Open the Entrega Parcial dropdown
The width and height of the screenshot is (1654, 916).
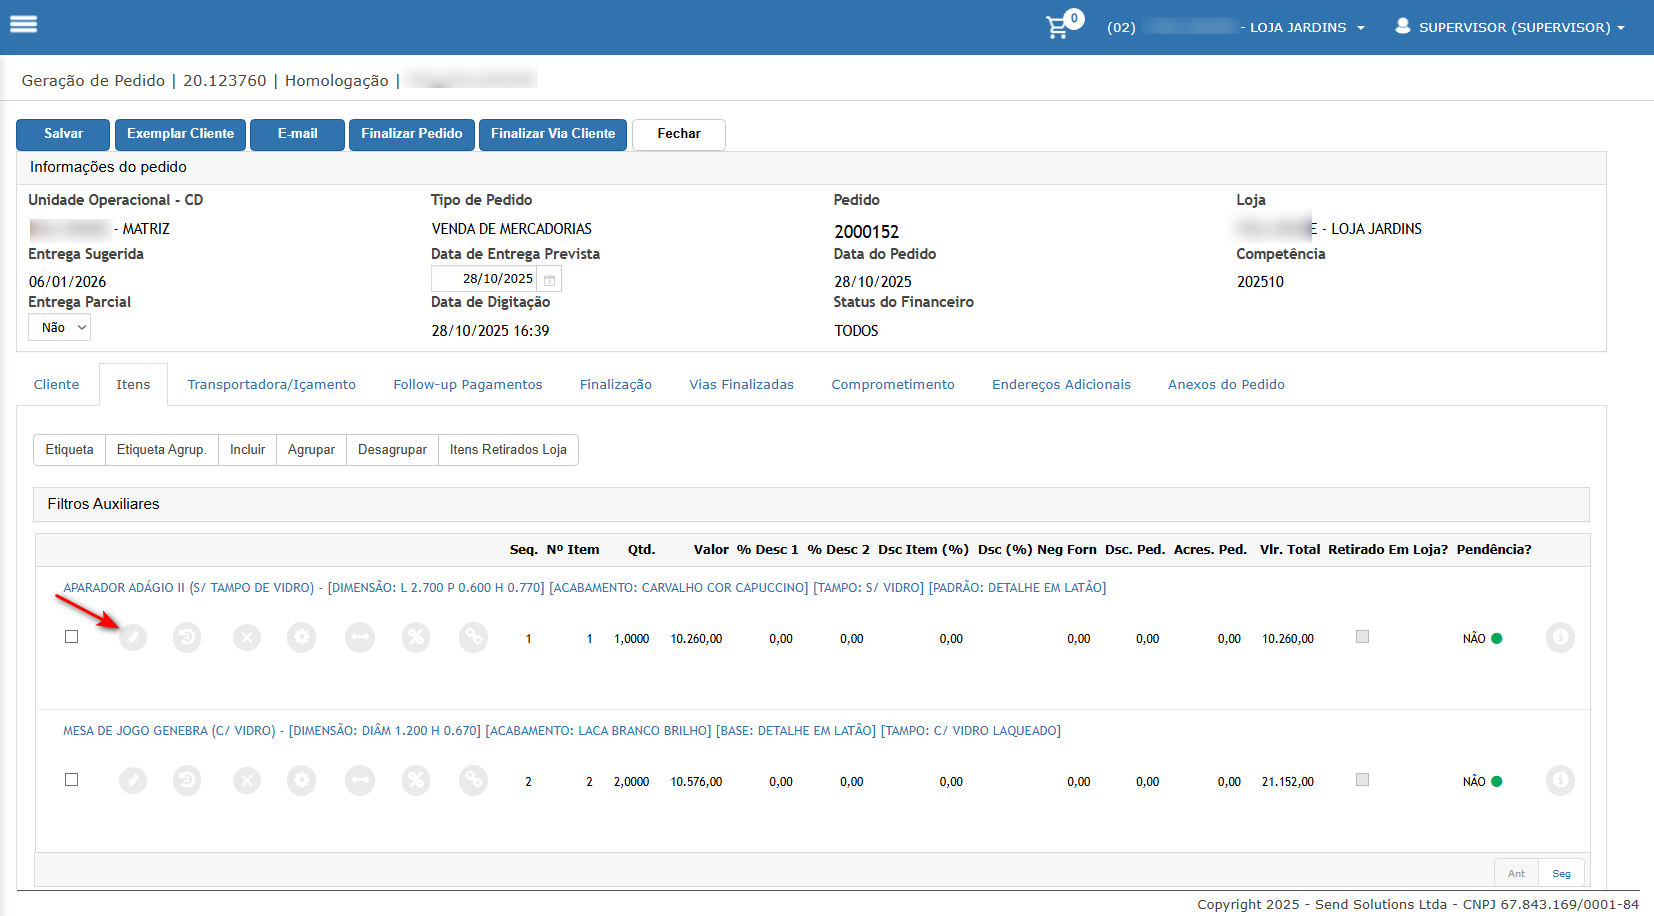(60, 328)
